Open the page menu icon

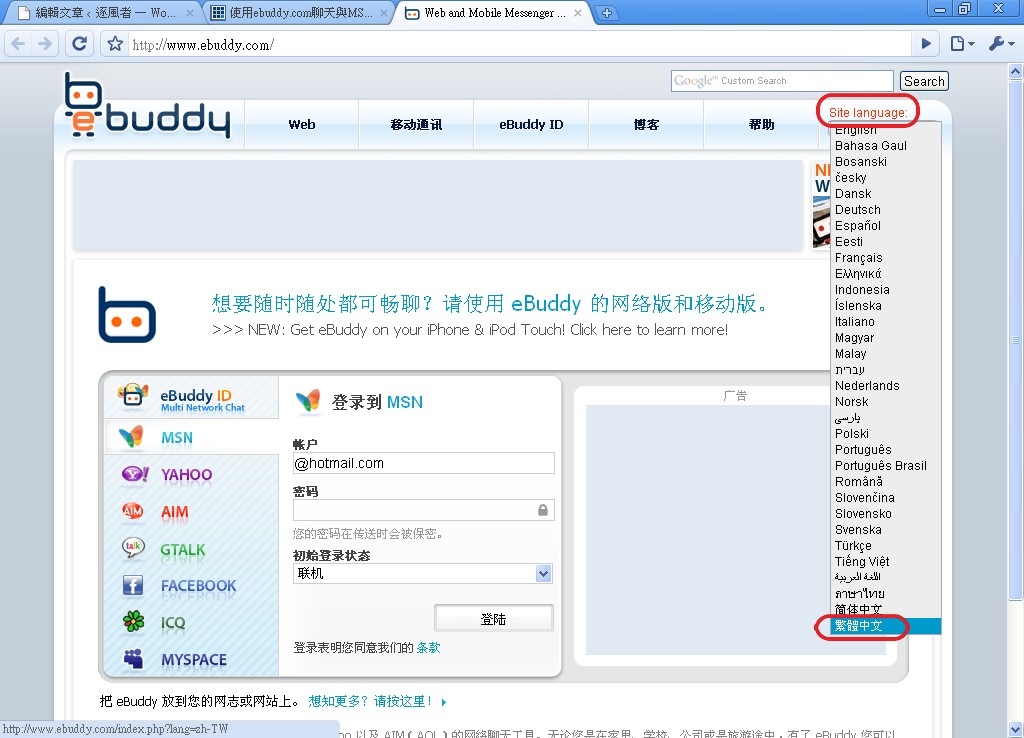point(961,44)
